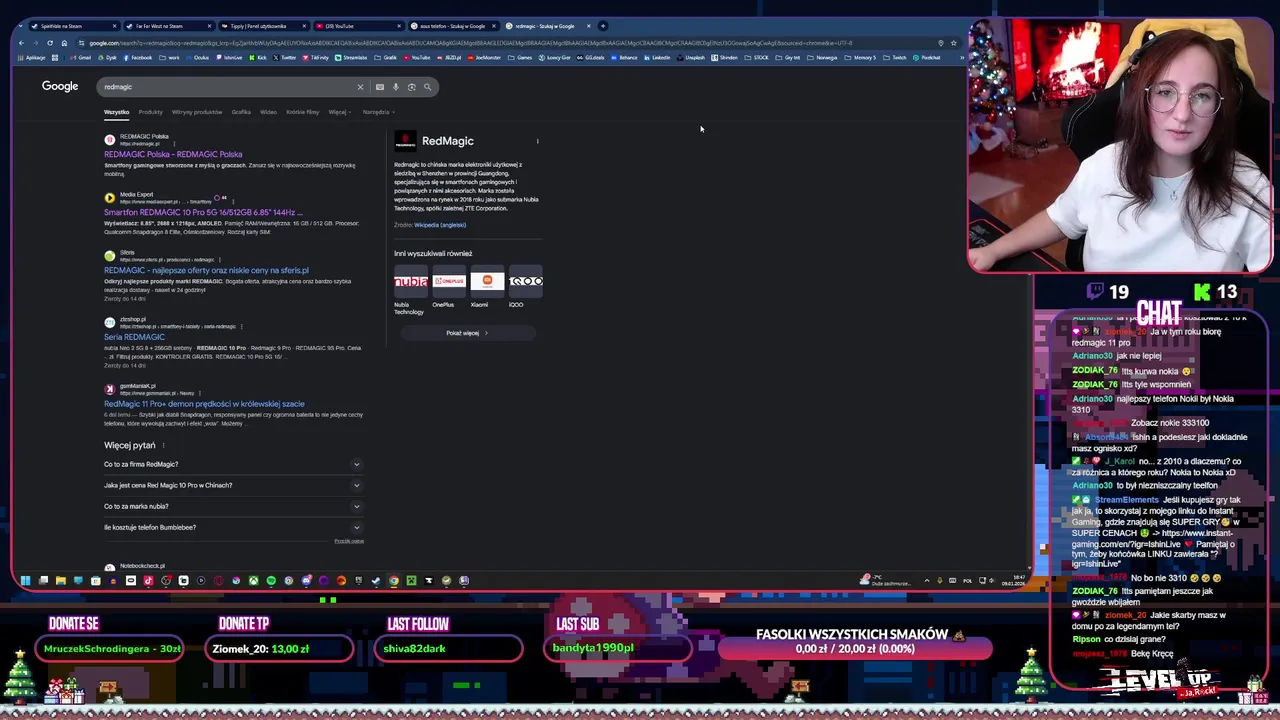Open the sferis.pl REDMAGIC offers result

pos(206,271)
